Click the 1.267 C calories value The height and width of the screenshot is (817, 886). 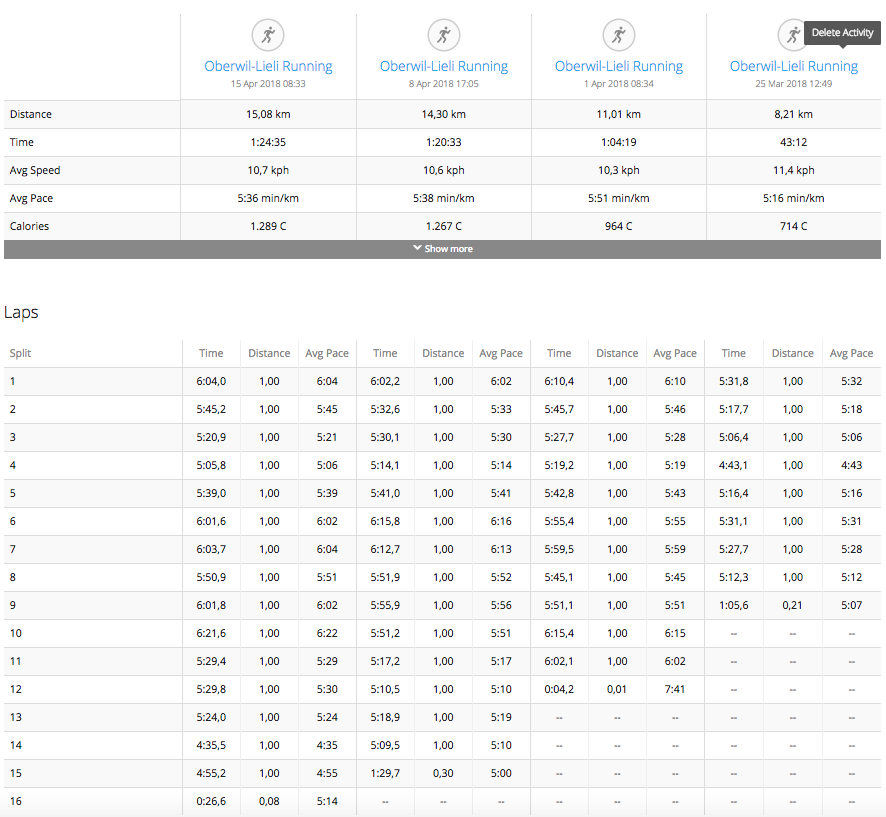coord(444,226)
